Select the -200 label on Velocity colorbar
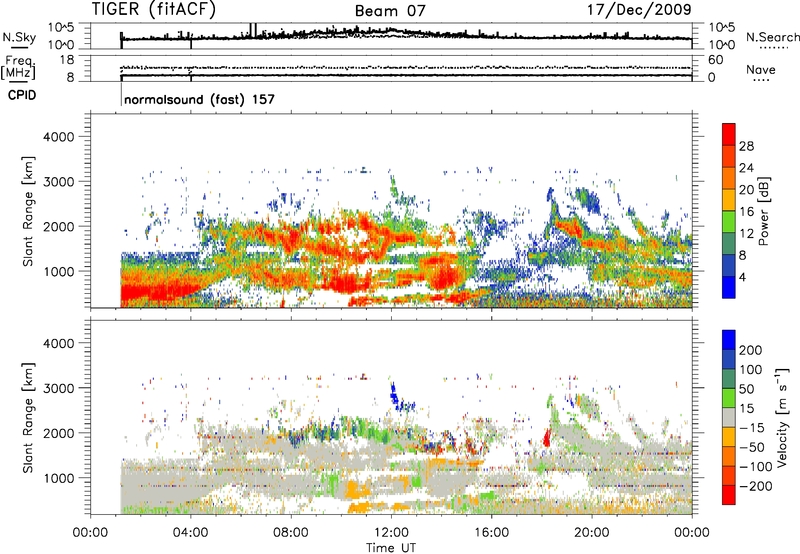The height and width of the screenshot is (554, 800). [755, 486]
